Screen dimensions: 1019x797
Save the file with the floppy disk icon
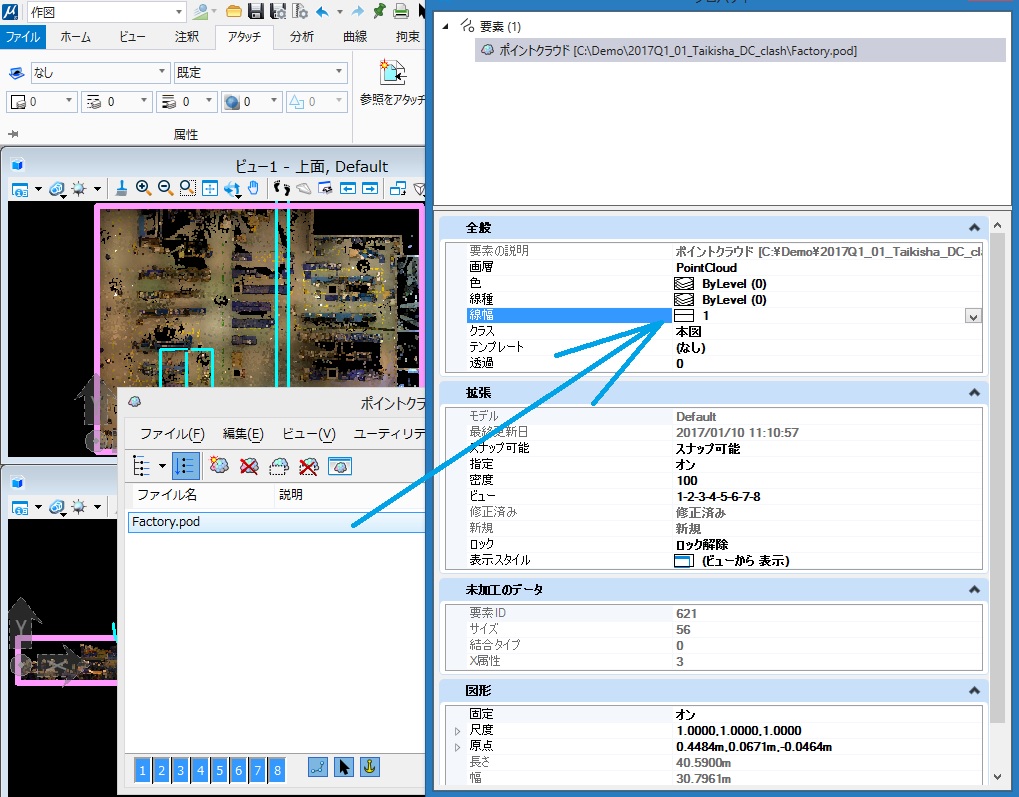(x=255, y=11)
